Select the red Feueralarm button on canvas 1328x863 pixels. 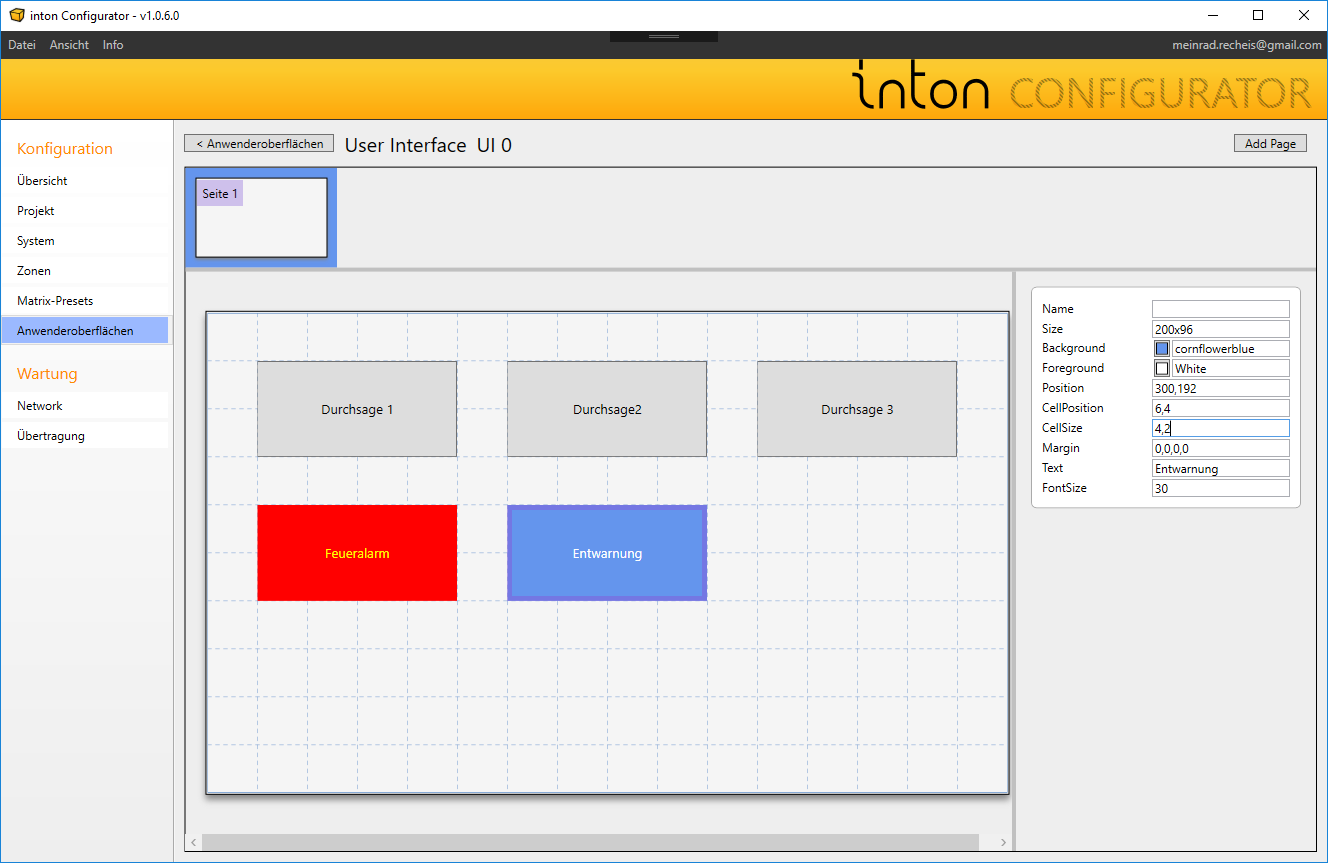point(357,553)
